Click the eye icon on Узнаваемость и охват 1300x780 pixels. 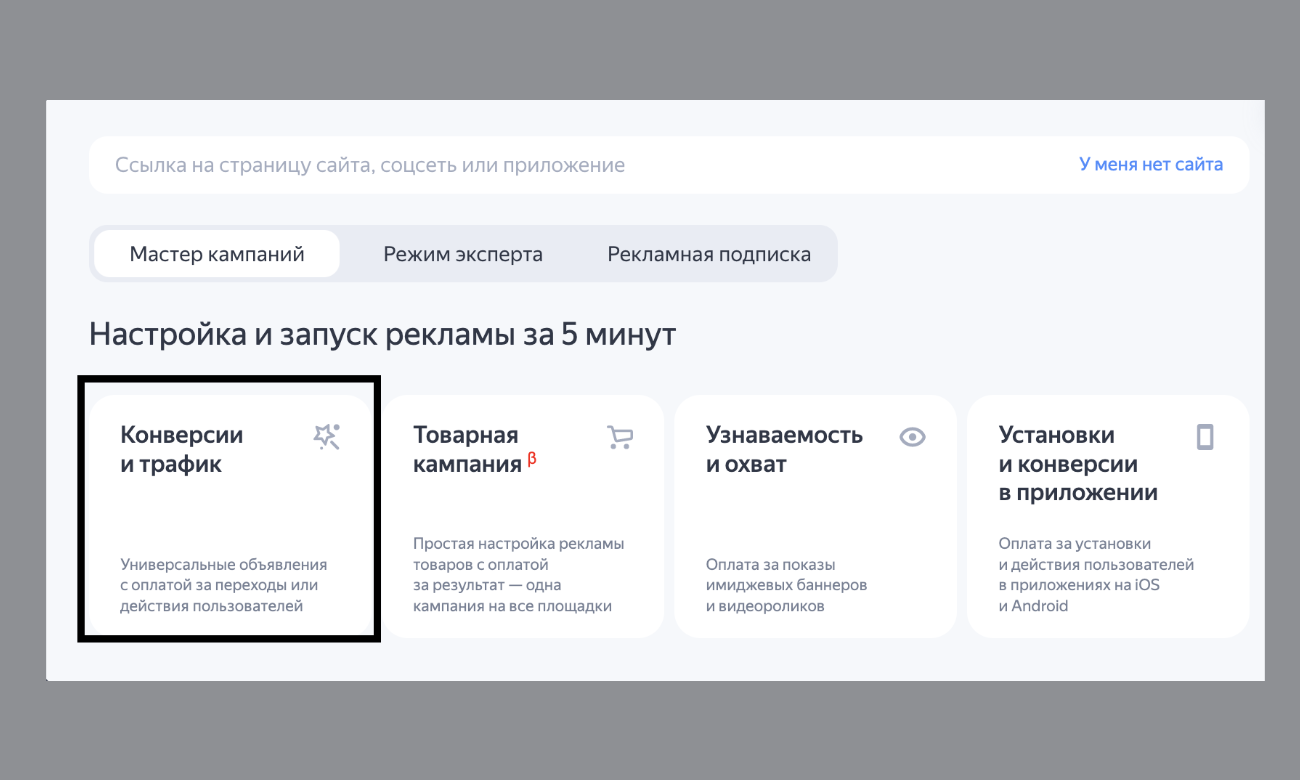(x=912, y=437)
